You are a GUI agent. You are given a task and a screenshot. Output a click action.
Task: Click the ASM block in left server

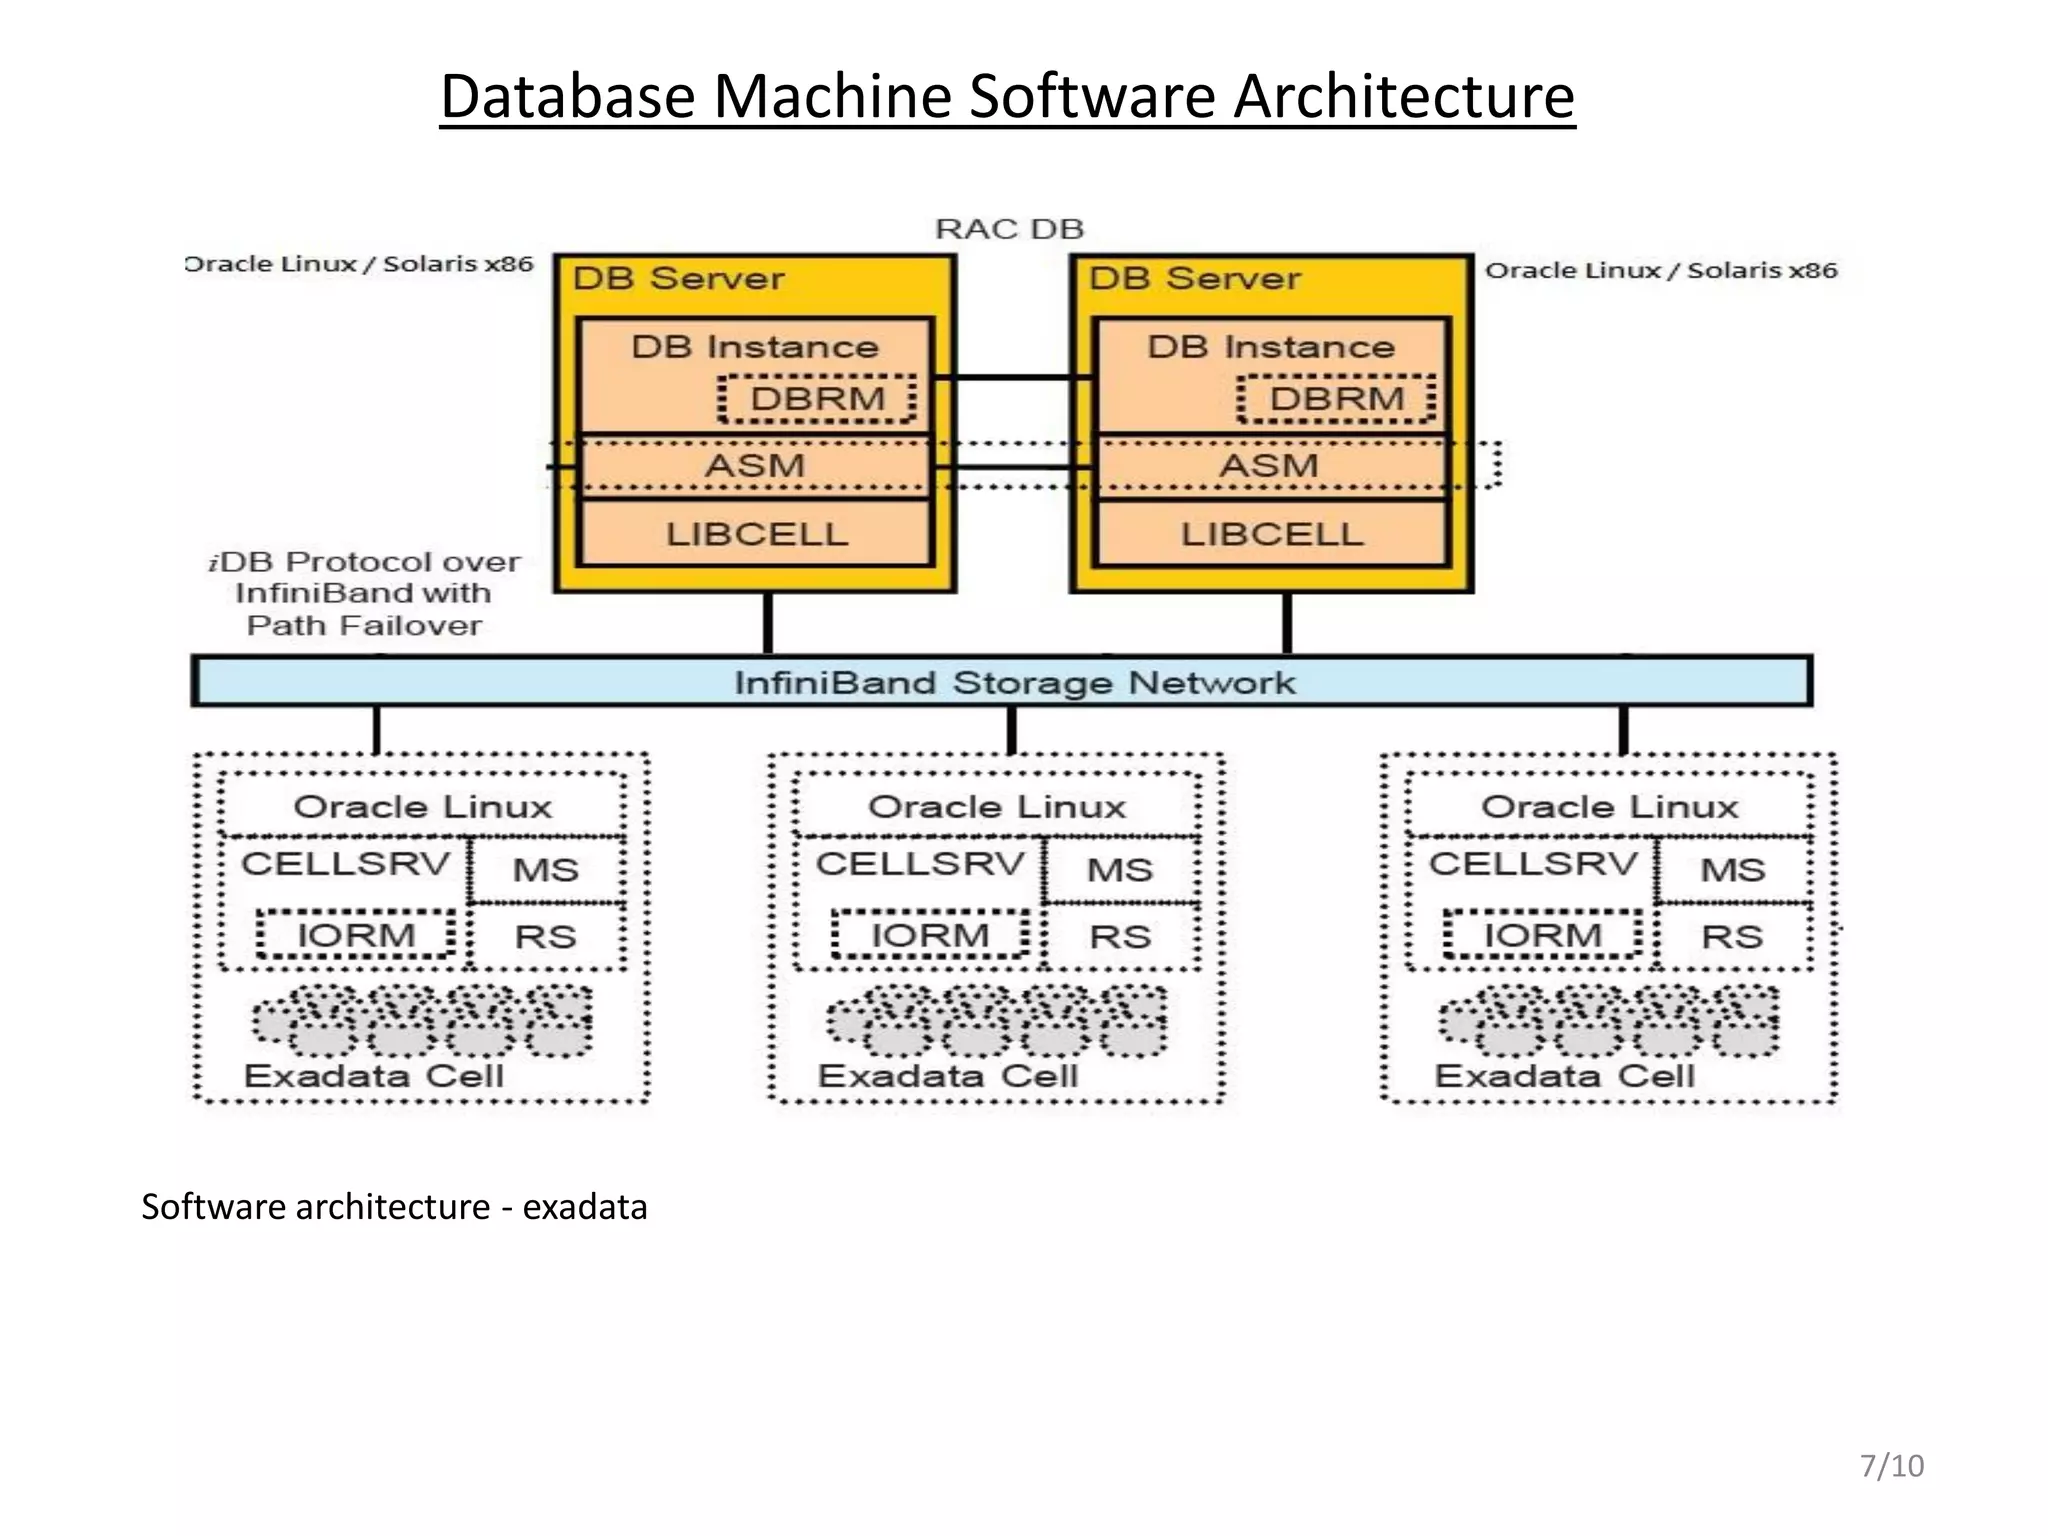[754, 466]
